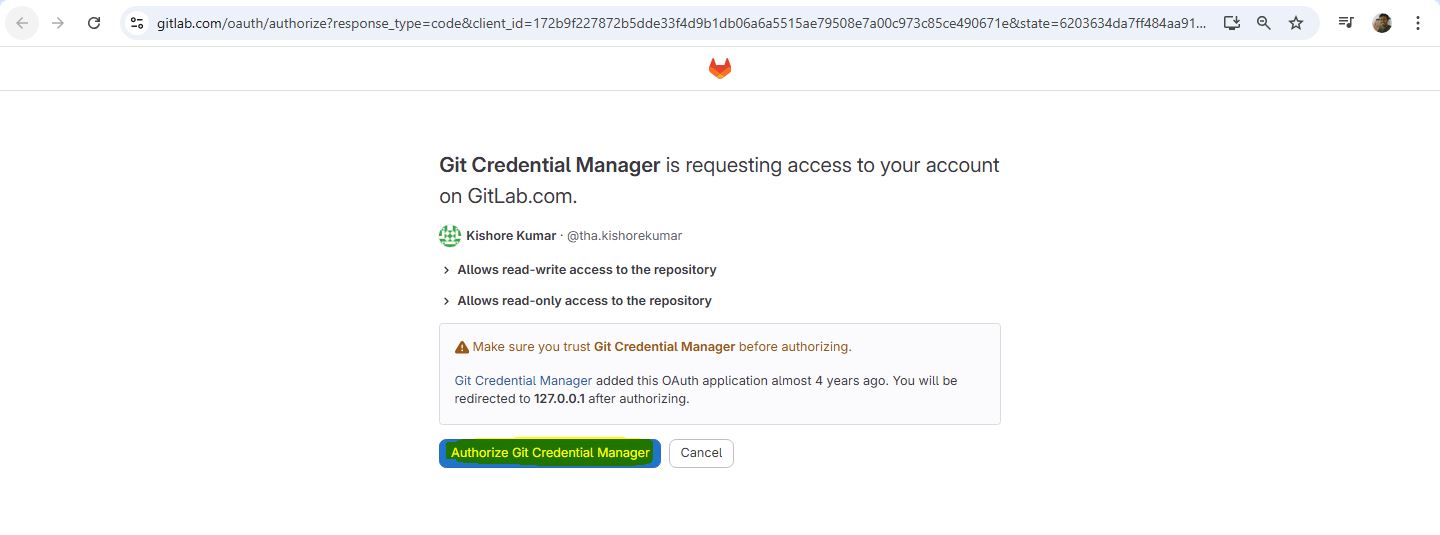Focus the address bar URL field
The image size is (1440, 535).
tap(680, 23)
